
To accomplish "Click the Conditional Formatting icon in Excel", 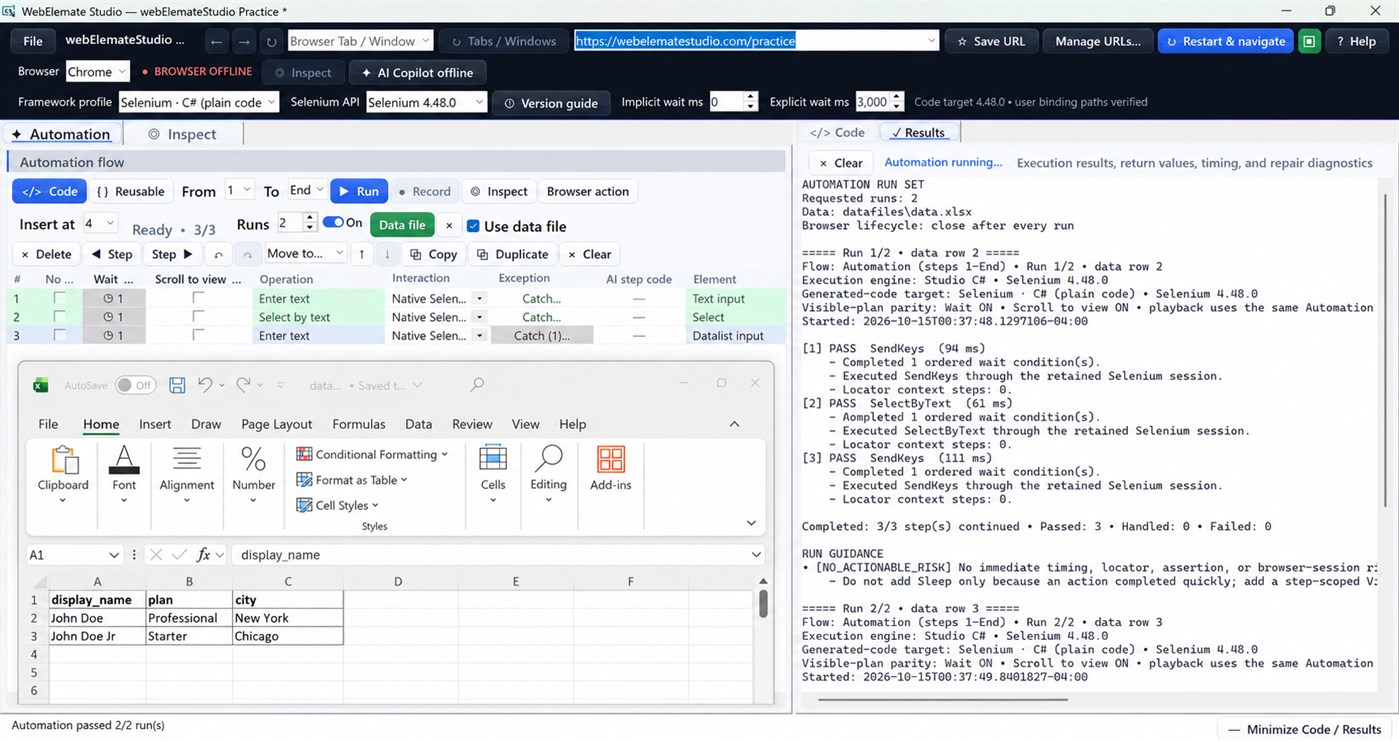I will click(305, 454).
